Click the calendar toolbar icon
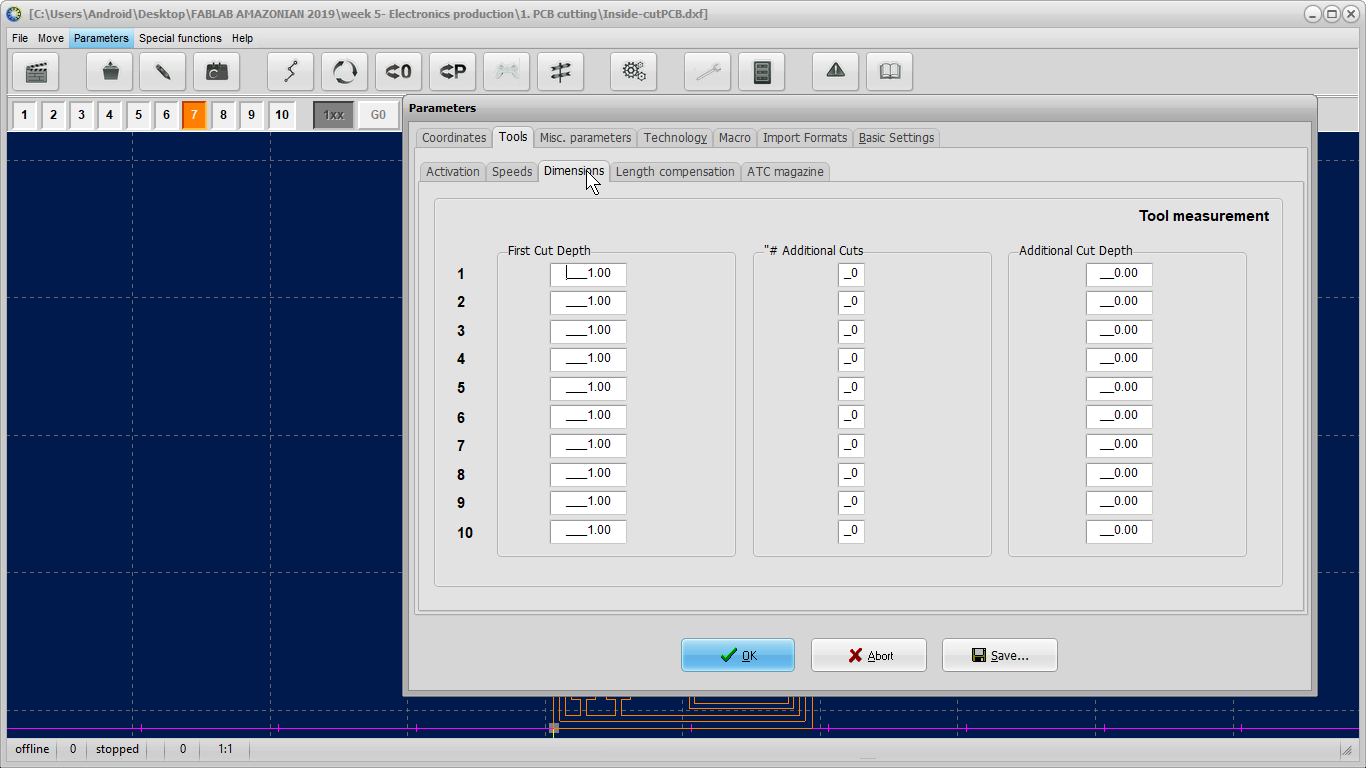1366x768 pixels. click(217, 72)
